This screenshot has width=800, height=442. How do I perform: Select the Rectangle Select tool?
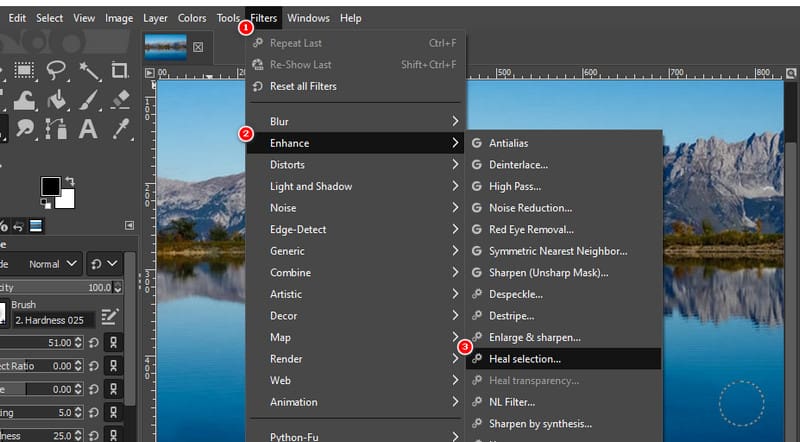tap(25, 70)
